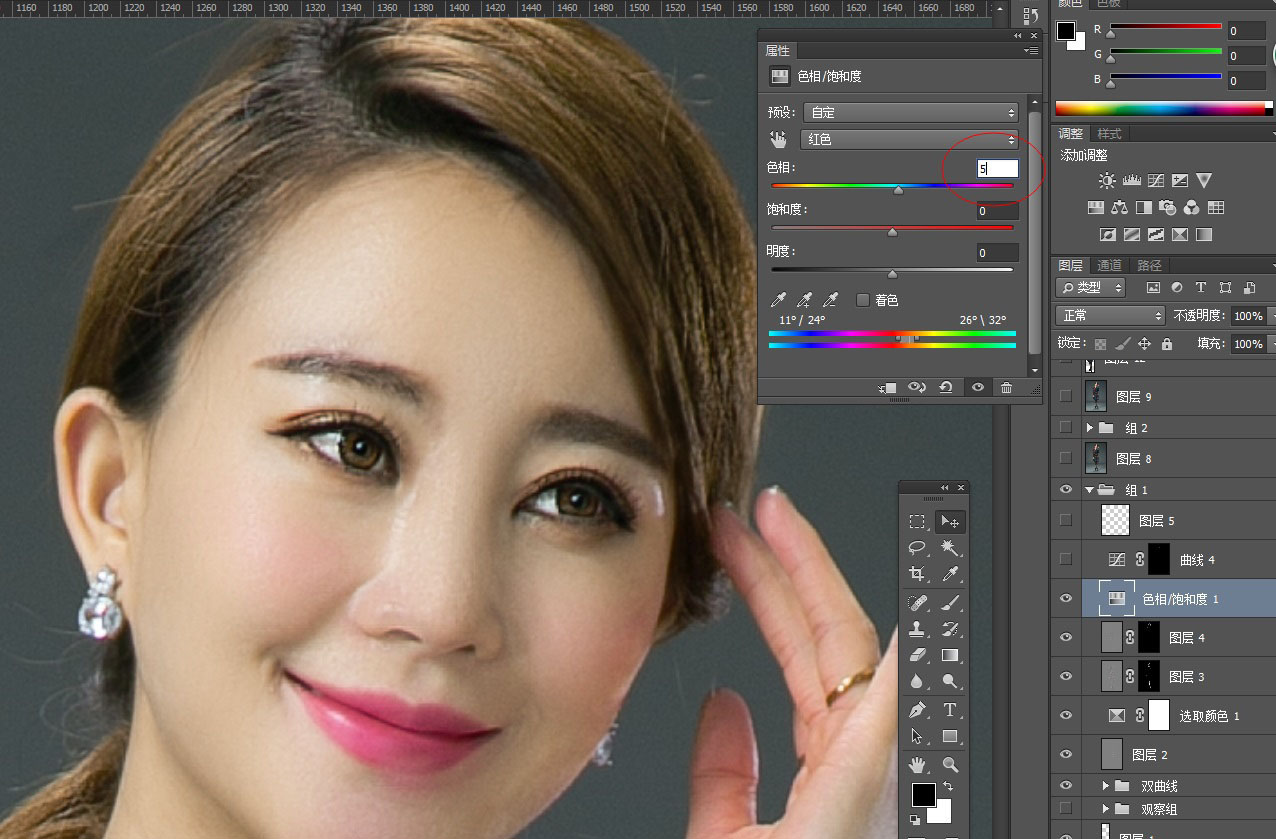Switch to the 样式 tab
Screen dimensions: 1276x839
pyautogui.click(x=1109, y=133)
